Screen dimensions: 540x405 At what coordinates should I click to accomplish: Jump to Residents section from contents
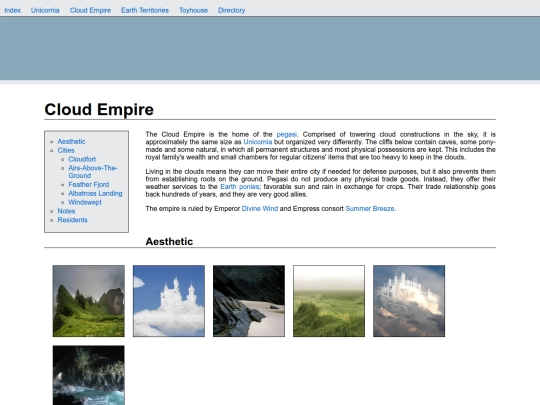[x=72, y=220]
